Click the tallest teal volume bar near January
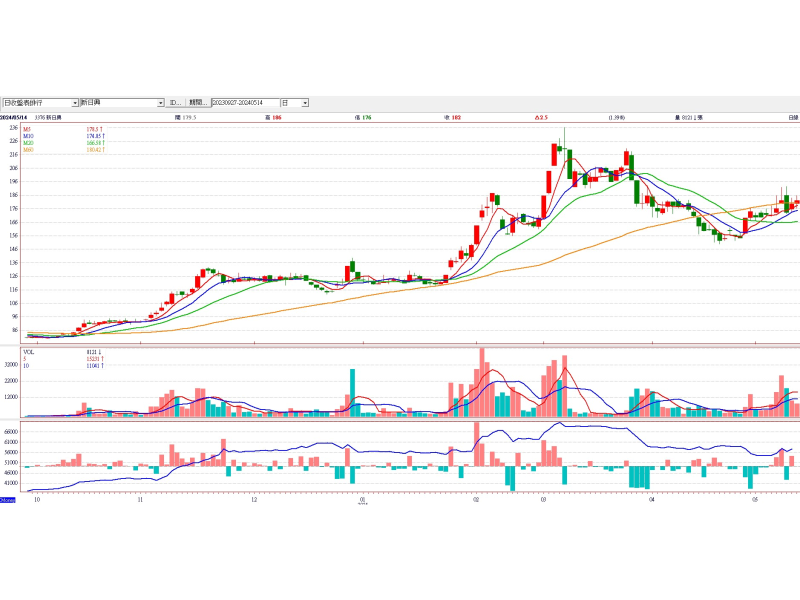Image resolution: width=800 pixels, height=600 pixels. click(x=352, y=392)
